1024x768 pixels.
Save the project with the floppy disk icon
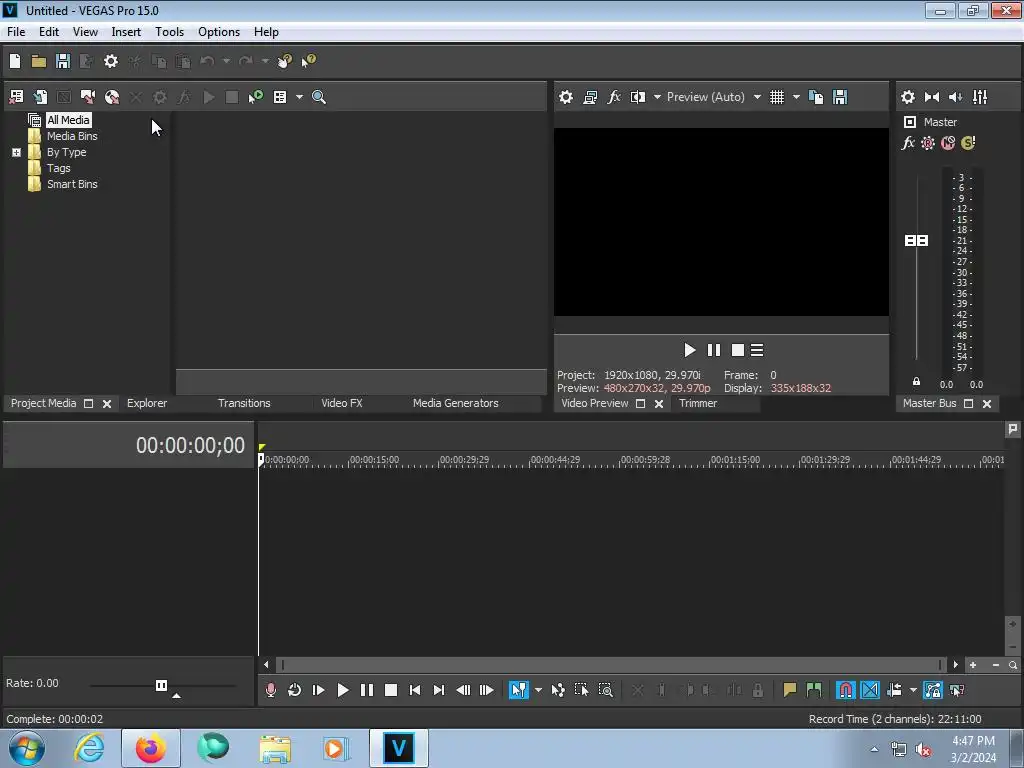63,61
